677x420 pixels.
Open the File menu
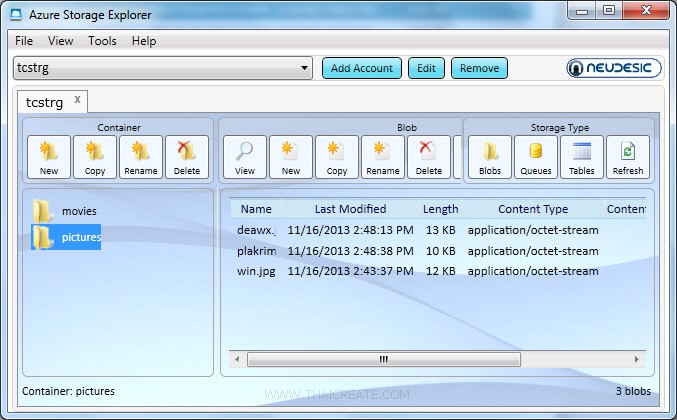(x=24, y=41)
